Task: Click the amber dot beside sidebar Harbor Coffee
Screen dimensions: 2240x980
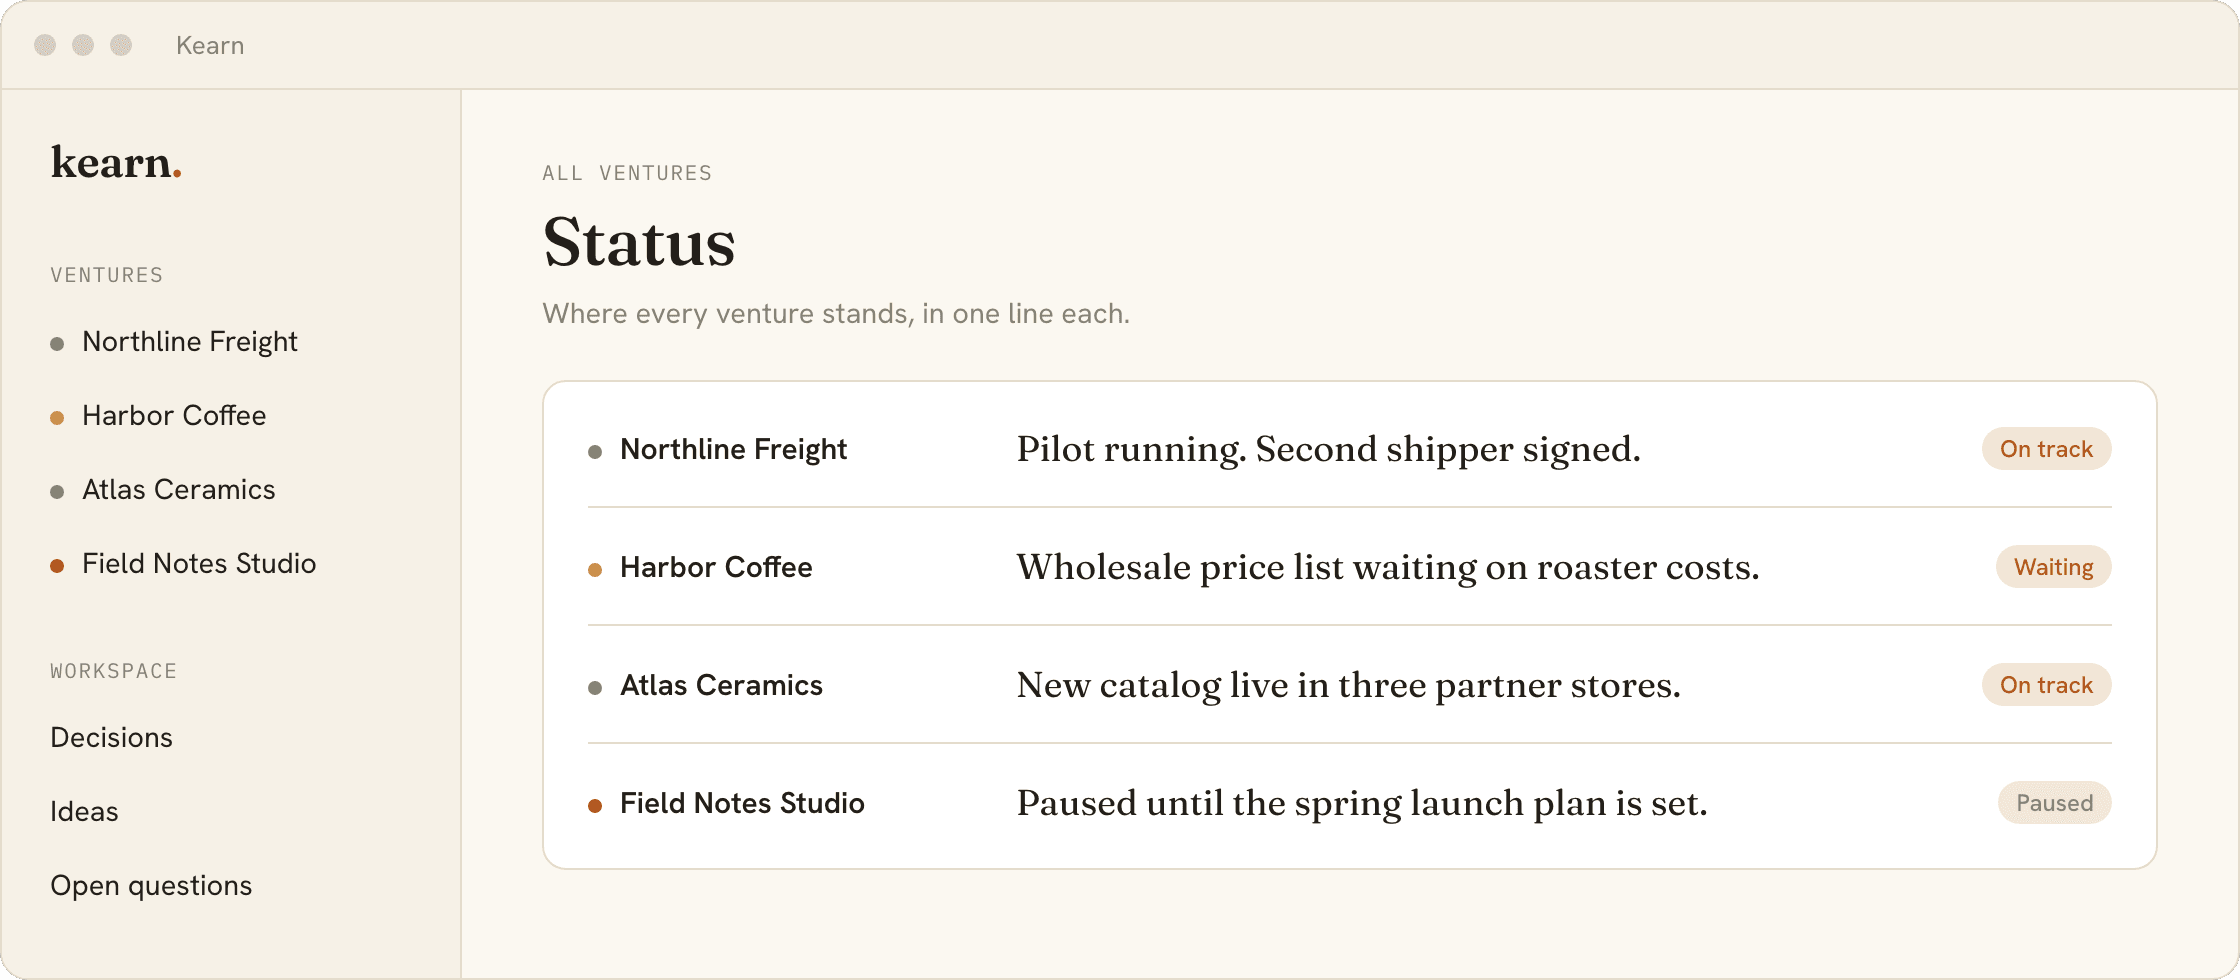Action: [x=57, y=418]
